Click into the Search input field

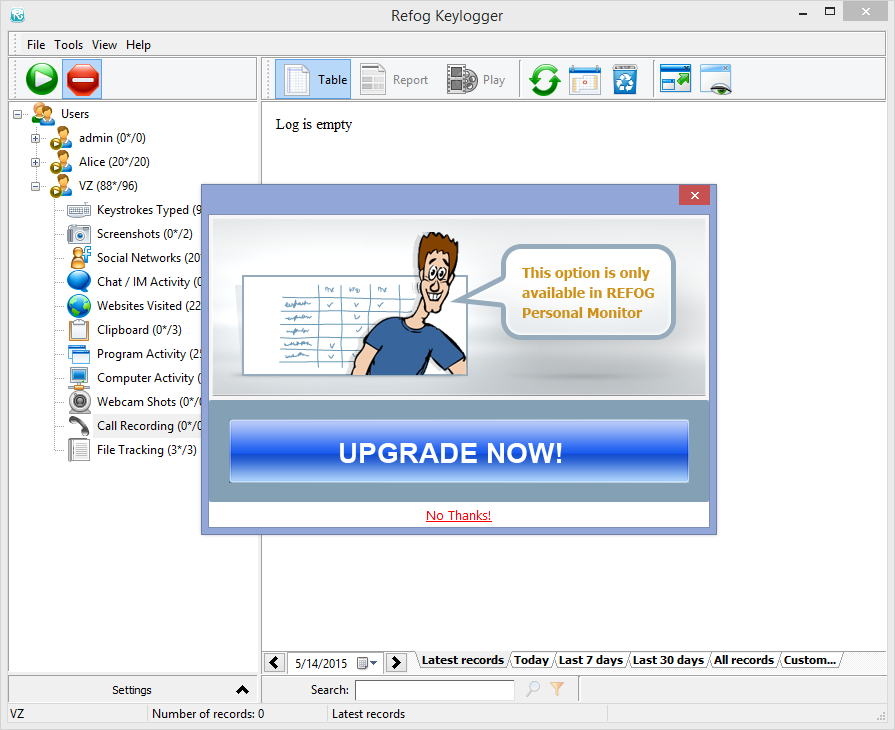(x=434, y=689)
